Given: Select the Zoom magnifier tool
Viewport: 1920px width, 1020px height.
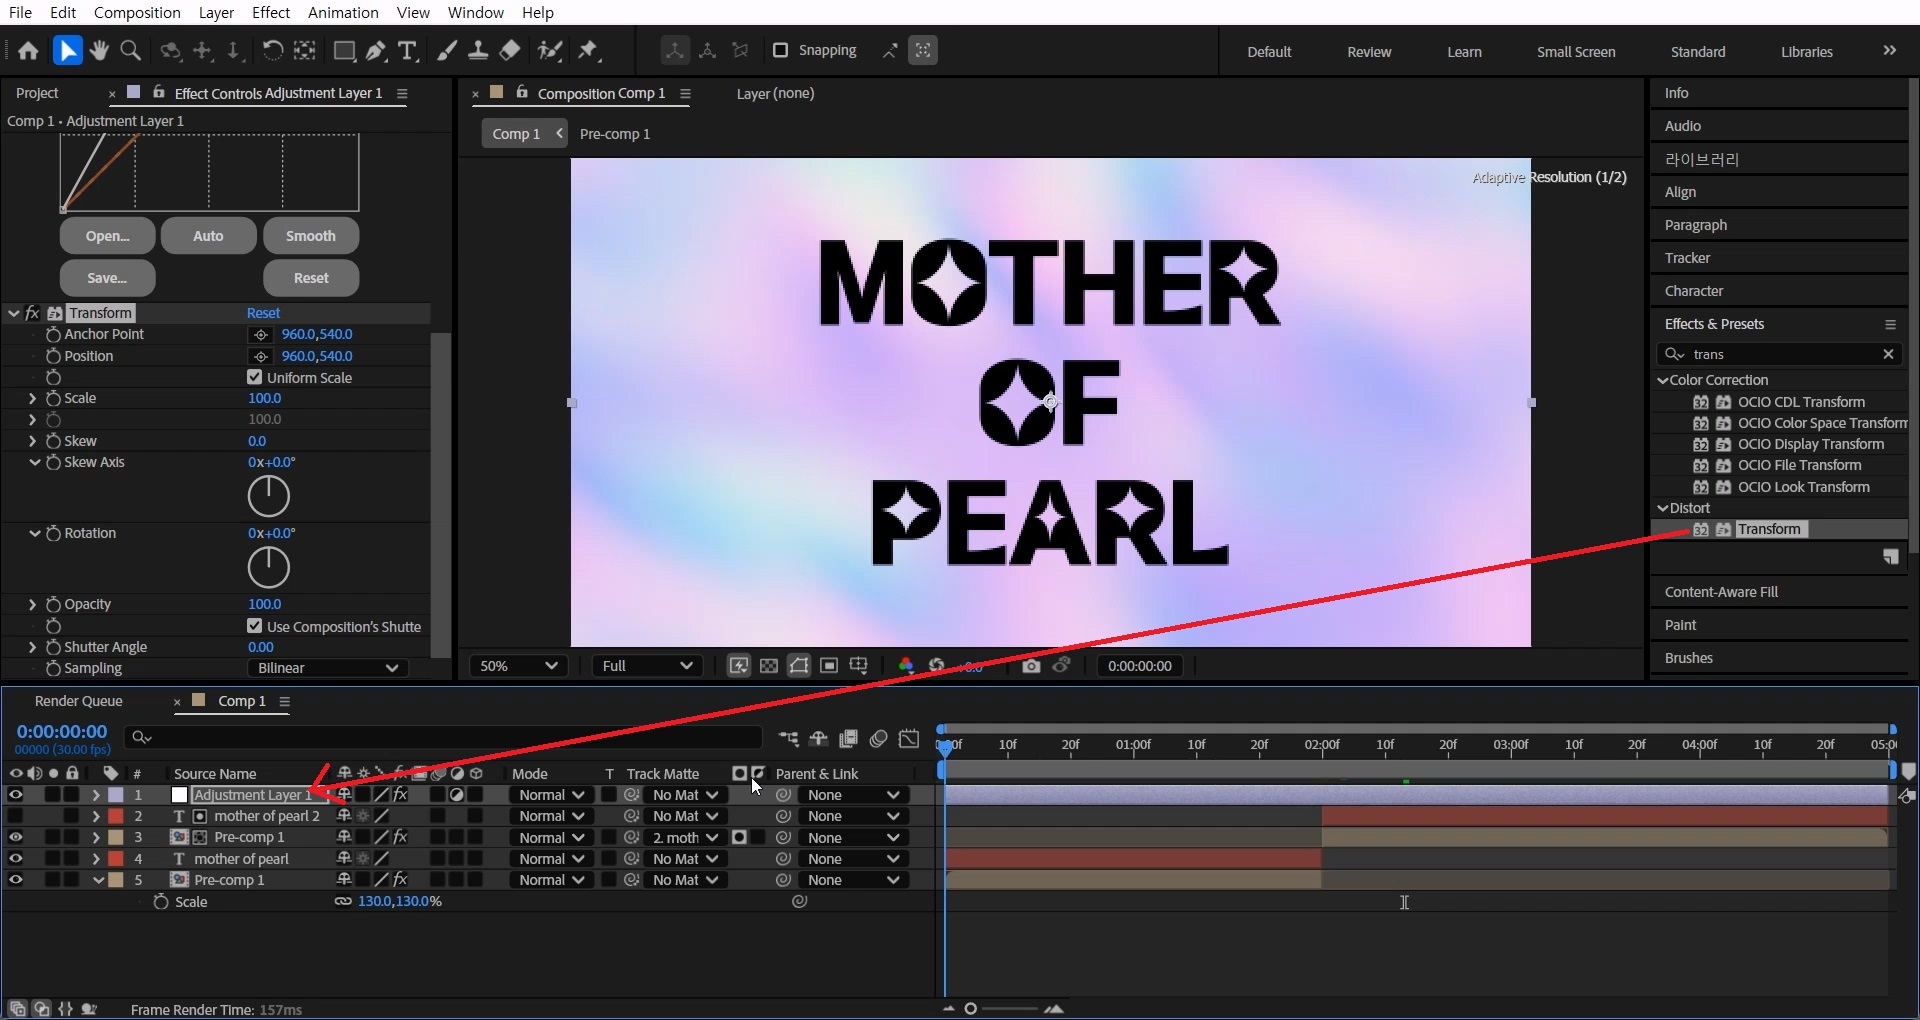Looking at the screenshot, I should tap(130, 51).
